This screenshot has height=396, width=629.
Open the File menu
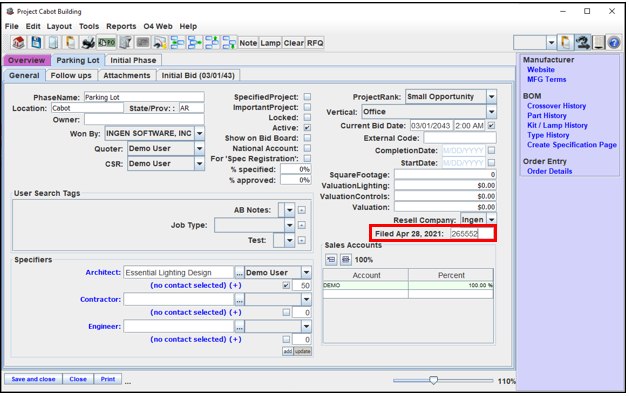click(12, 26)
